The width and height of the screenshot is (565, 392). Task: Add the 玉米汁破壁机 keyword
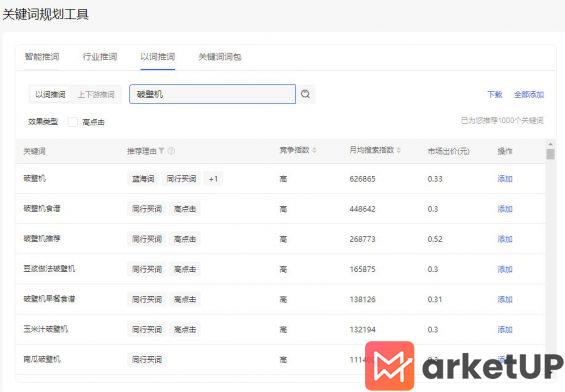click(505, 329)
